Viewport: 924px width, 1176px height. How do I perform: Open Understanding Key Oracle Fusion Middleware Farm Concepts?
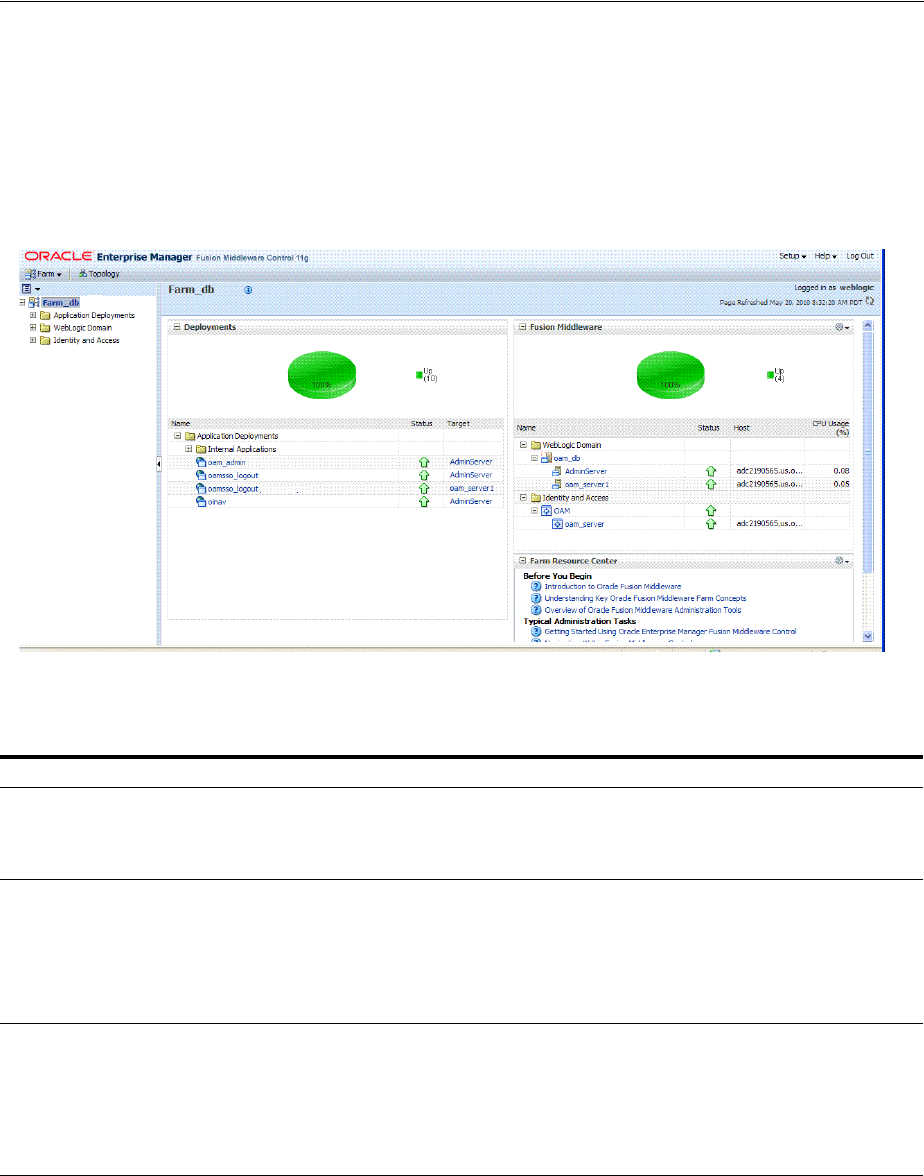click(x=645, y=598)
